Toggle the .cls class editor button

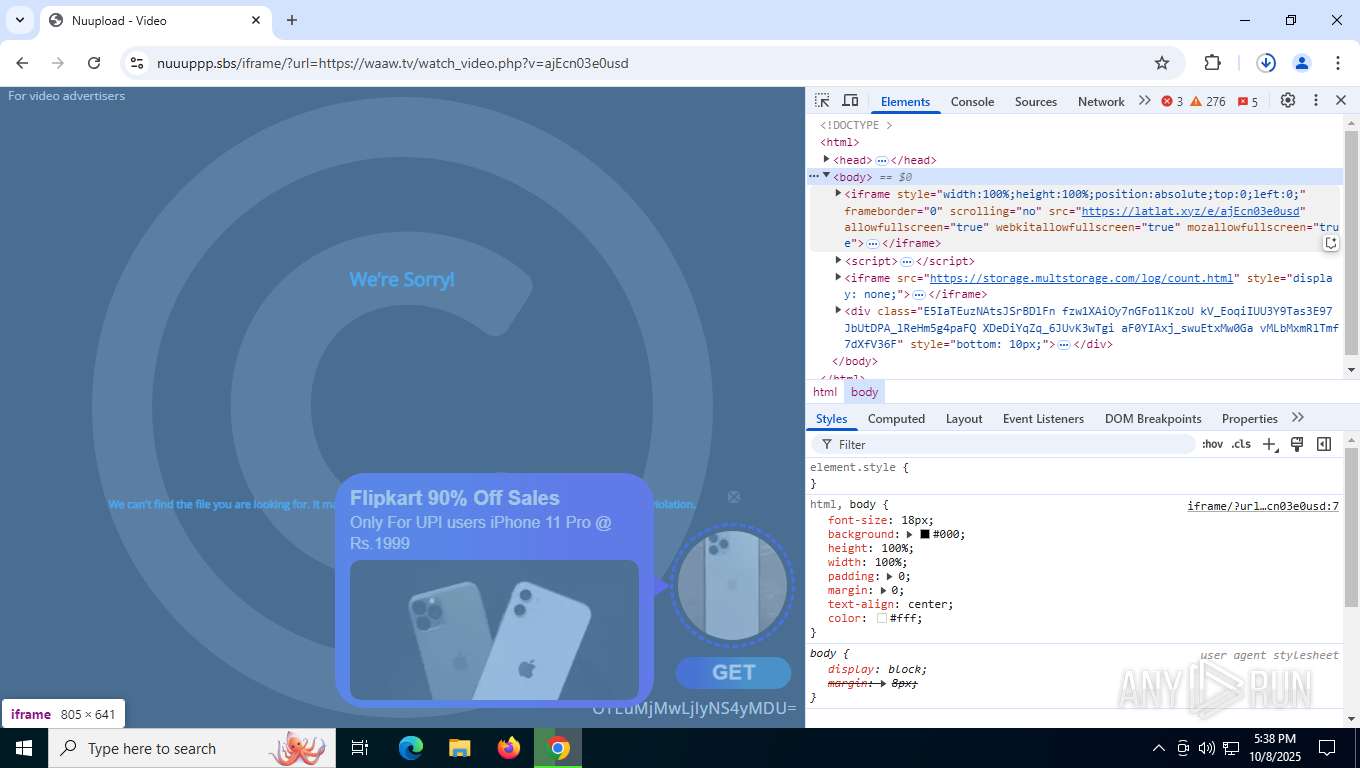[x=1241, y=444]
